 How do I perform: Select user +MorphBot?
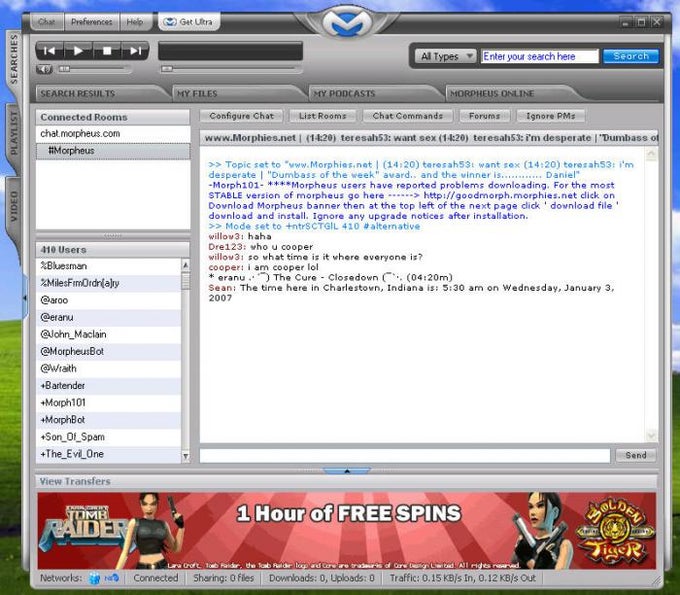108,420
